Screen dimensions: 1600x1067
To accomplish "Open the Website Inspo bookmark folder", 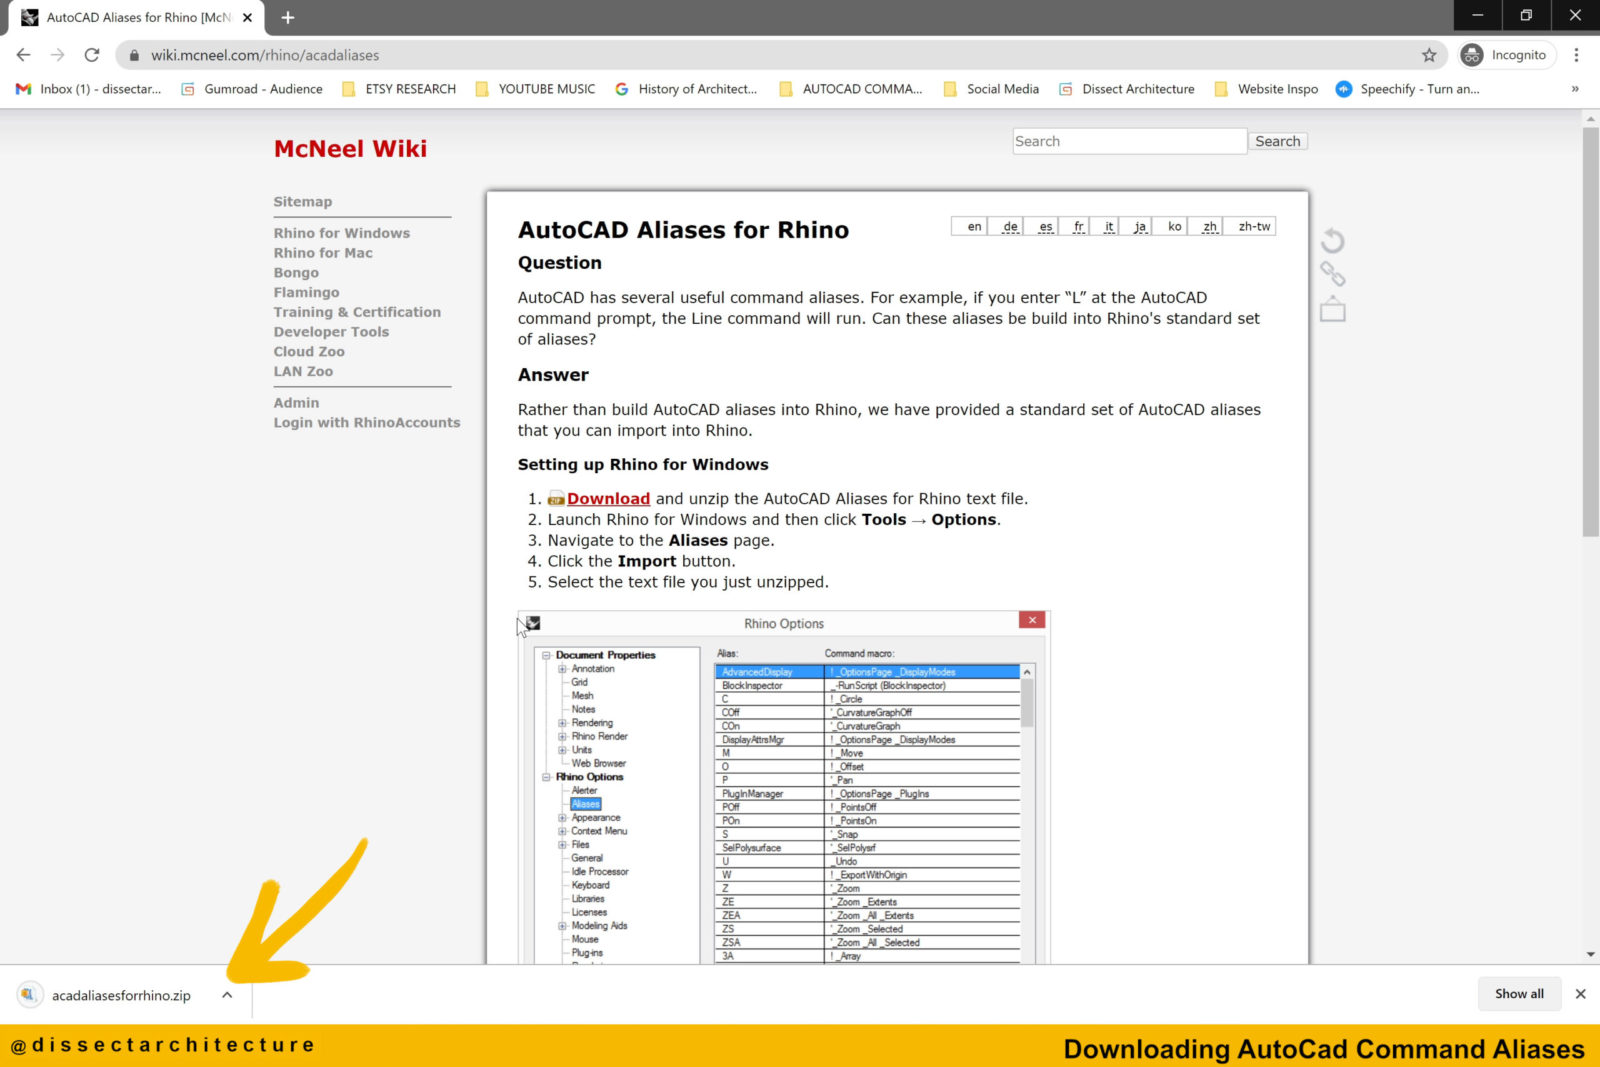I will (1266, 89).
